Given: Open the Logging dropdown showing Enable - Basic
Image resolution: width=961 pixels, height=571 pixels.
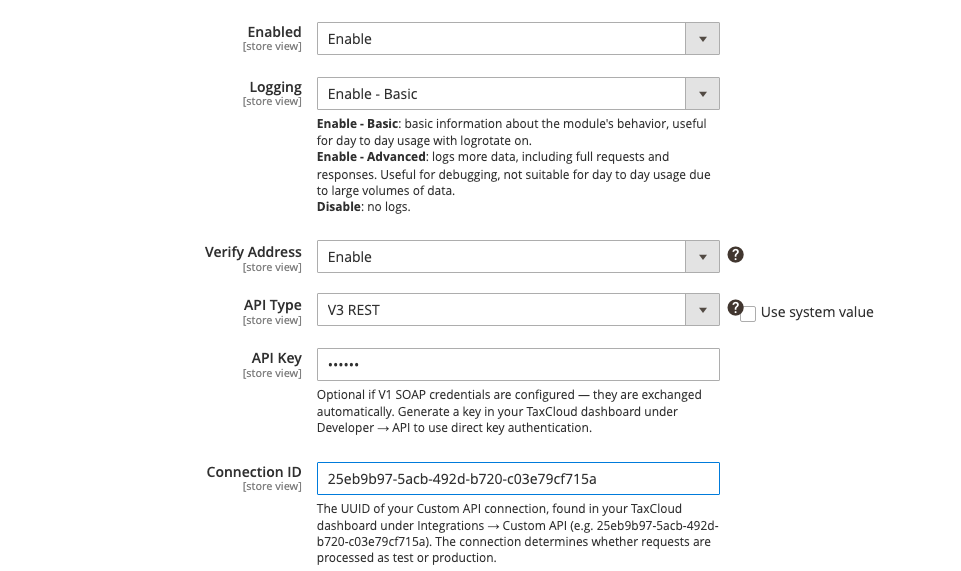Looking at the screenshot, I should click(x=518, y=94).
